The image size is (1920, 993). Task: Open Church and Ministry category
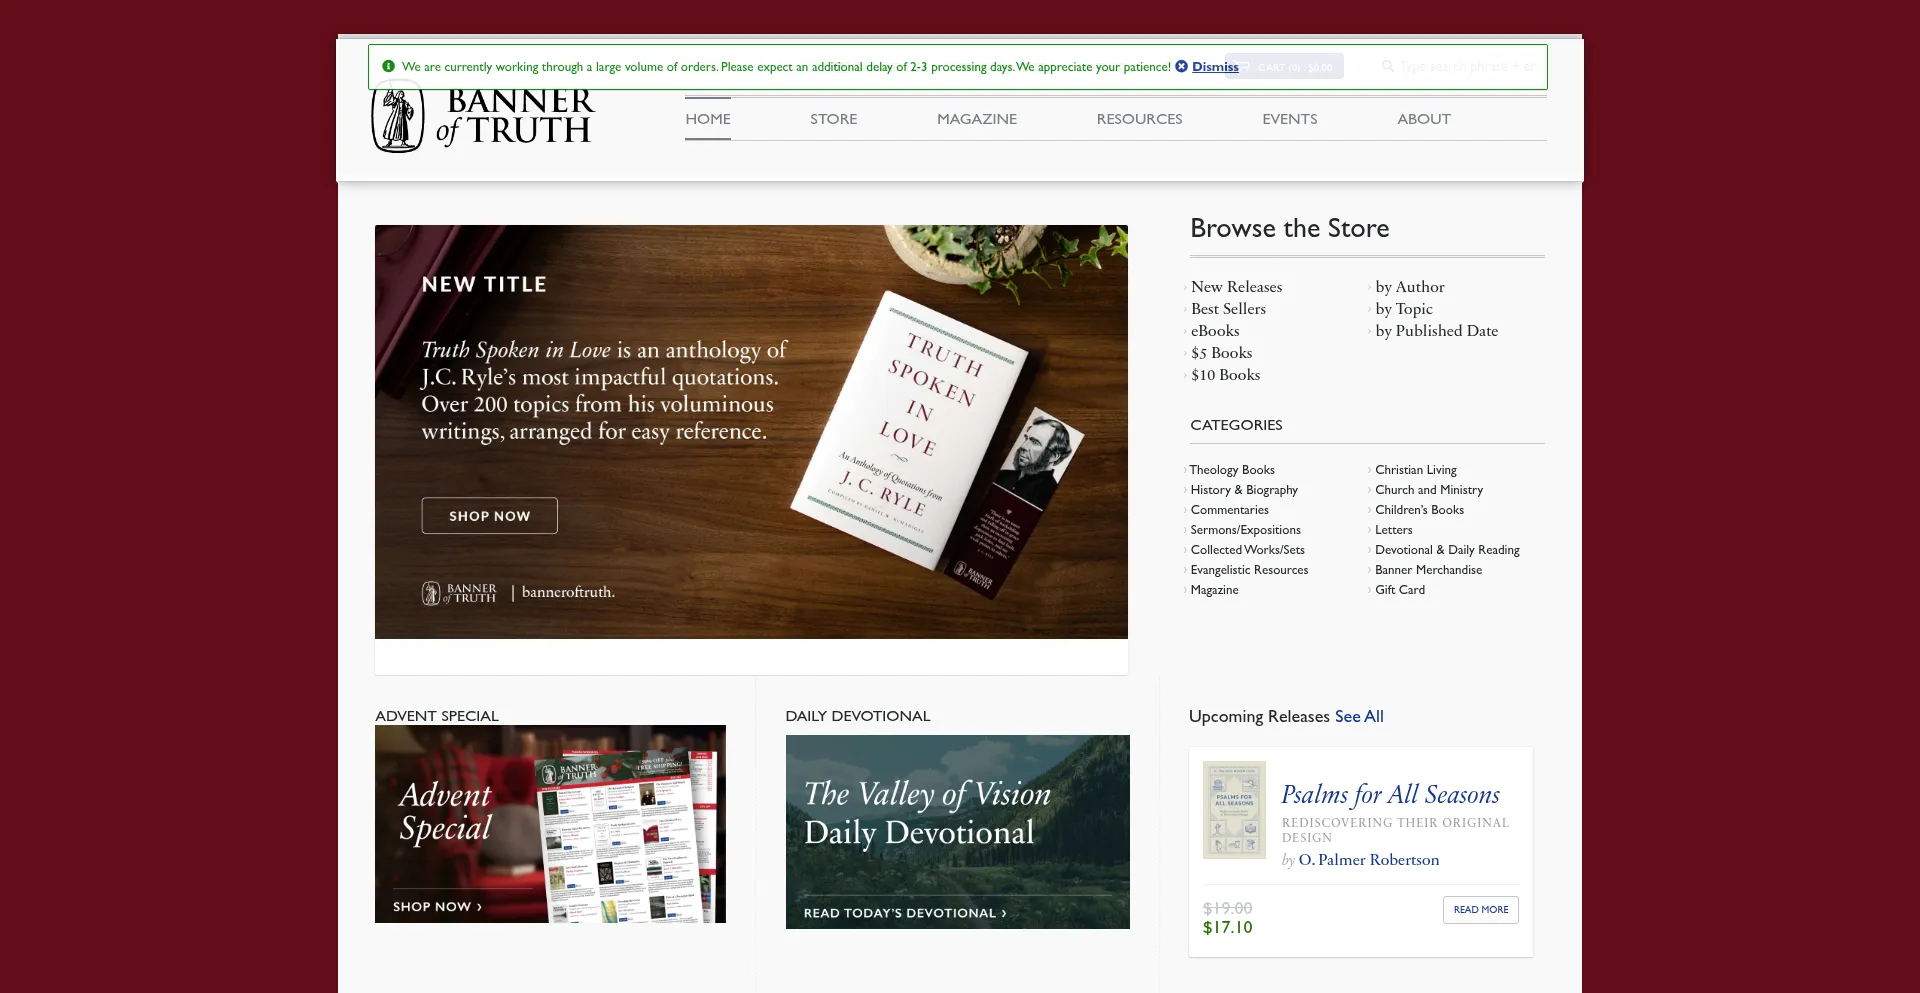coord(1429,490)
